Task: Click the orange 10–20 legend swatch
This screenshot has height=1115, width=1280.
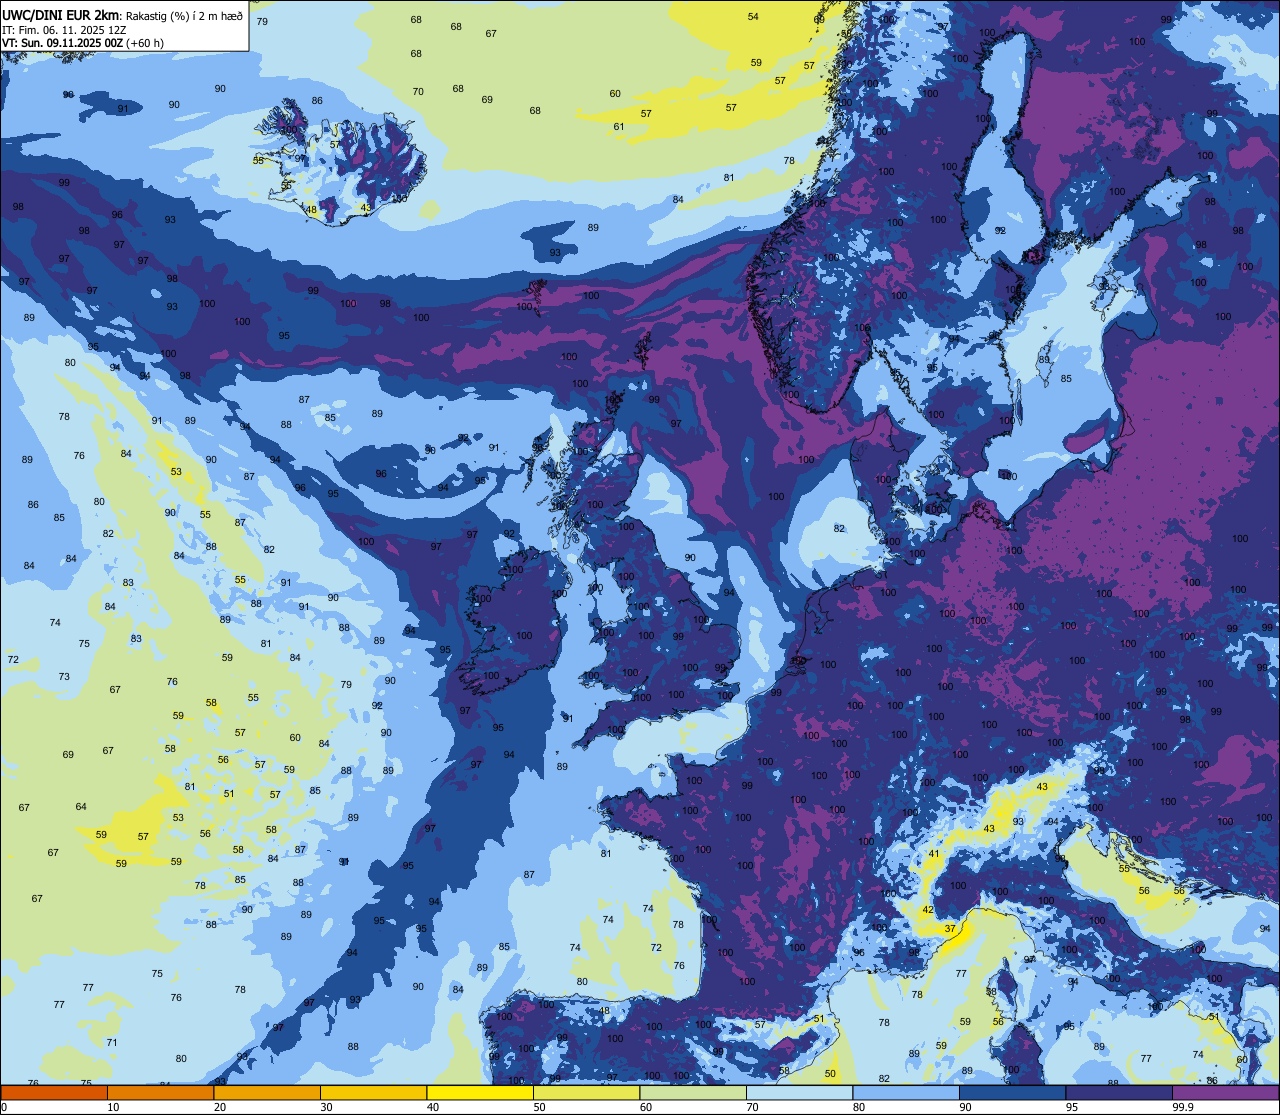Action: pyautogui.click(x=160, y=1092)
